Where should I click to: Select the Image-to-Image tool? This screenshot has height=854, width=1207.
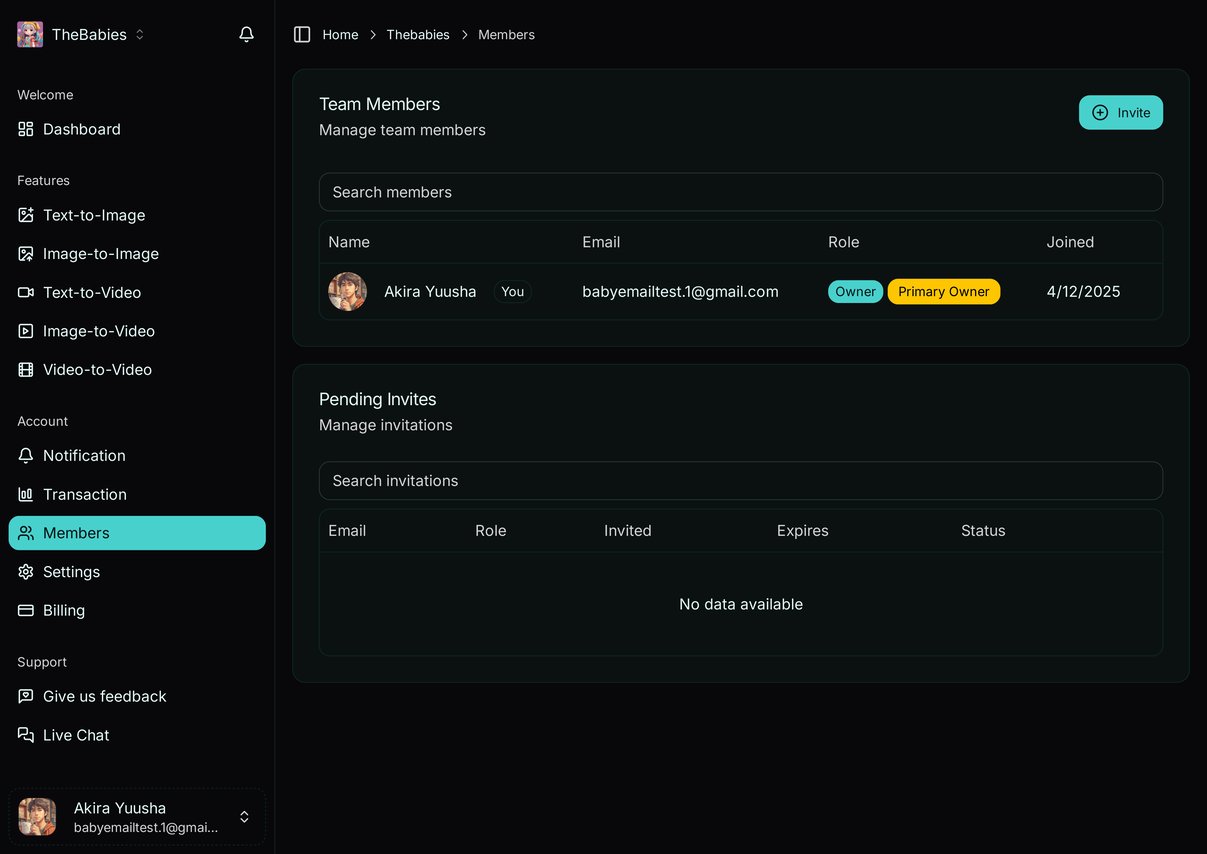pyautogui.click(x=100, y=253)
